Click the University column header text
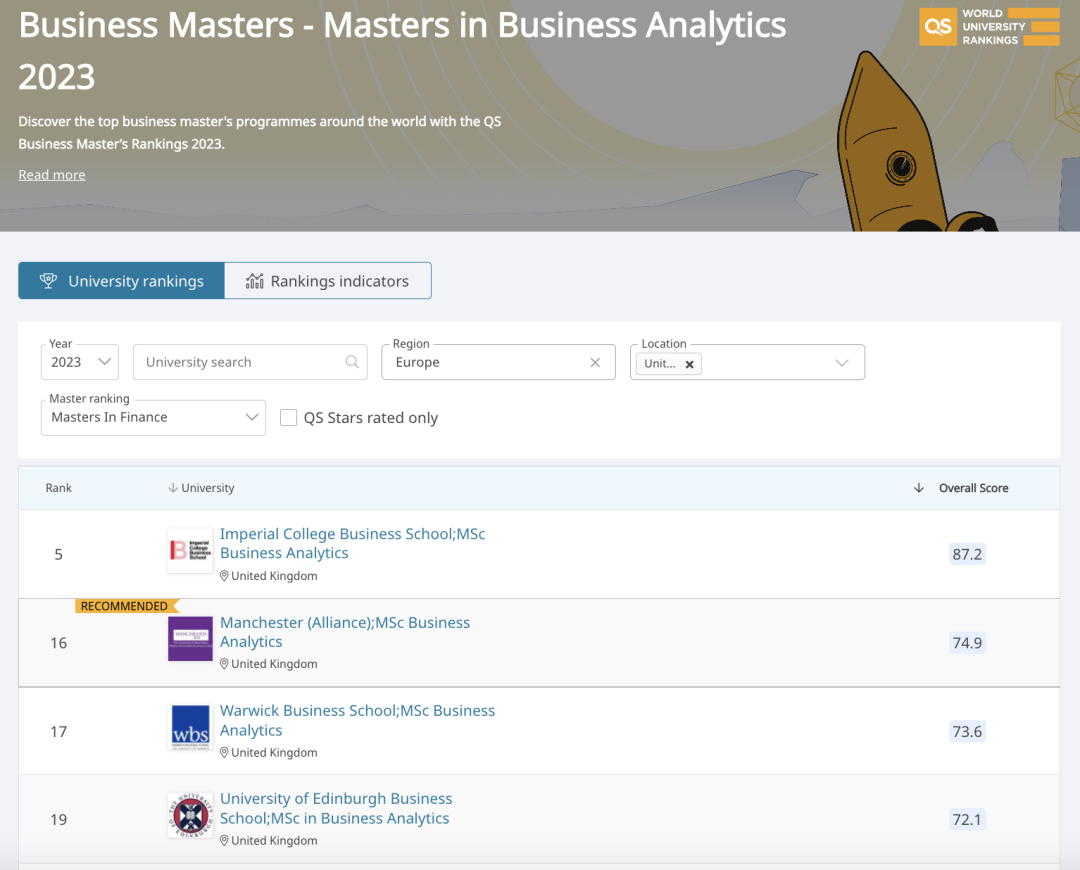1080x870 pixels. coord(208,488)
